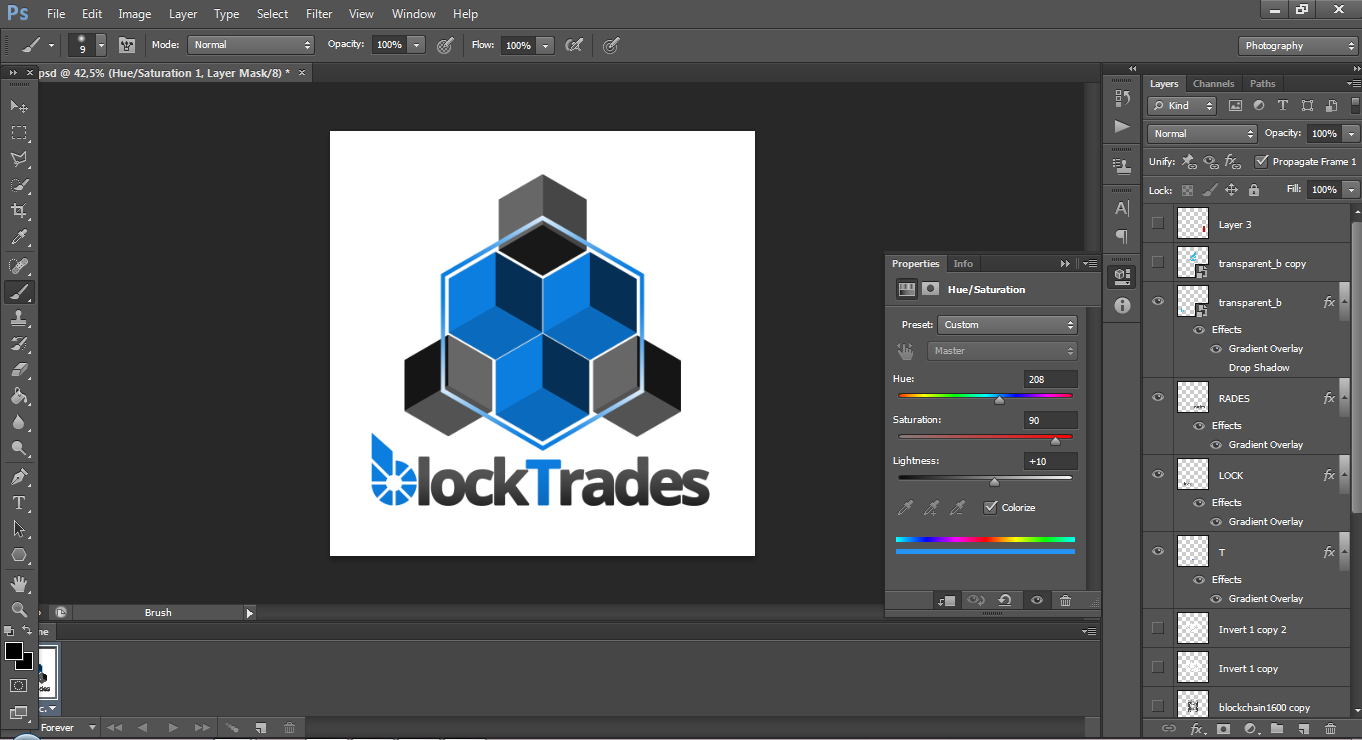Hide the transparent_b layer
This screenshot has height=740, width=1362.
(1158, 301)
